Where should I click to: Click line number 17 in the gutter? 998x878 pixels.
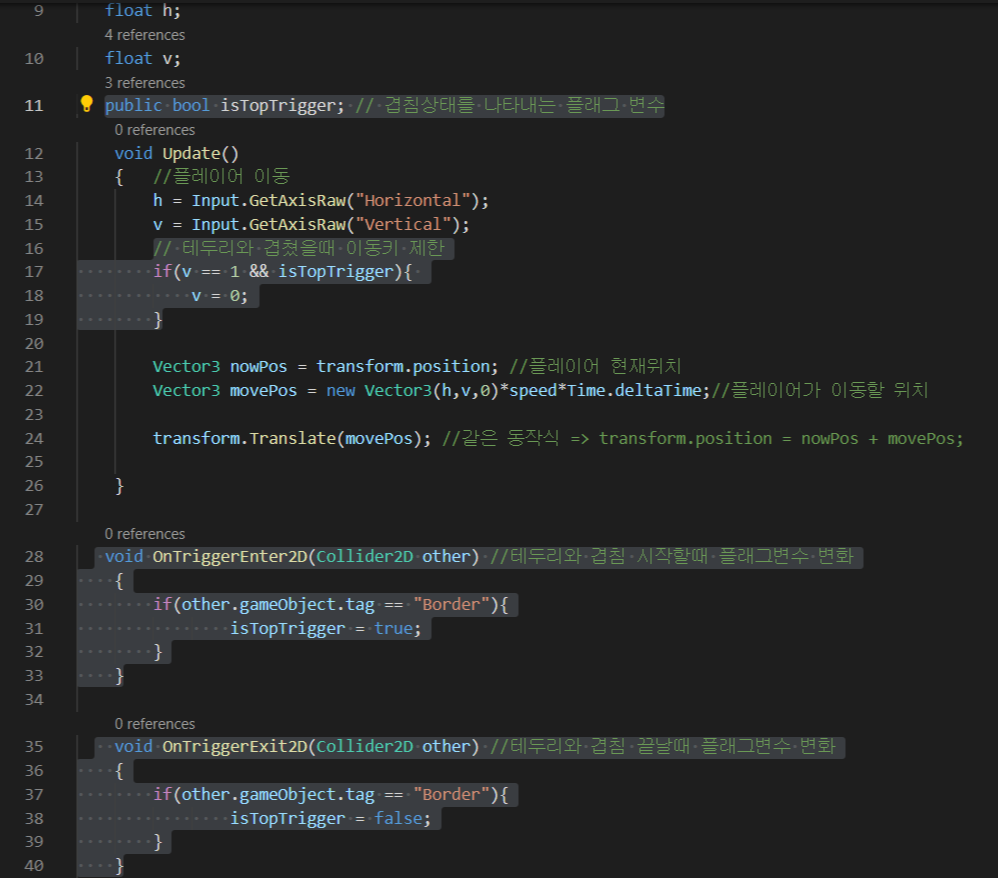34,273
